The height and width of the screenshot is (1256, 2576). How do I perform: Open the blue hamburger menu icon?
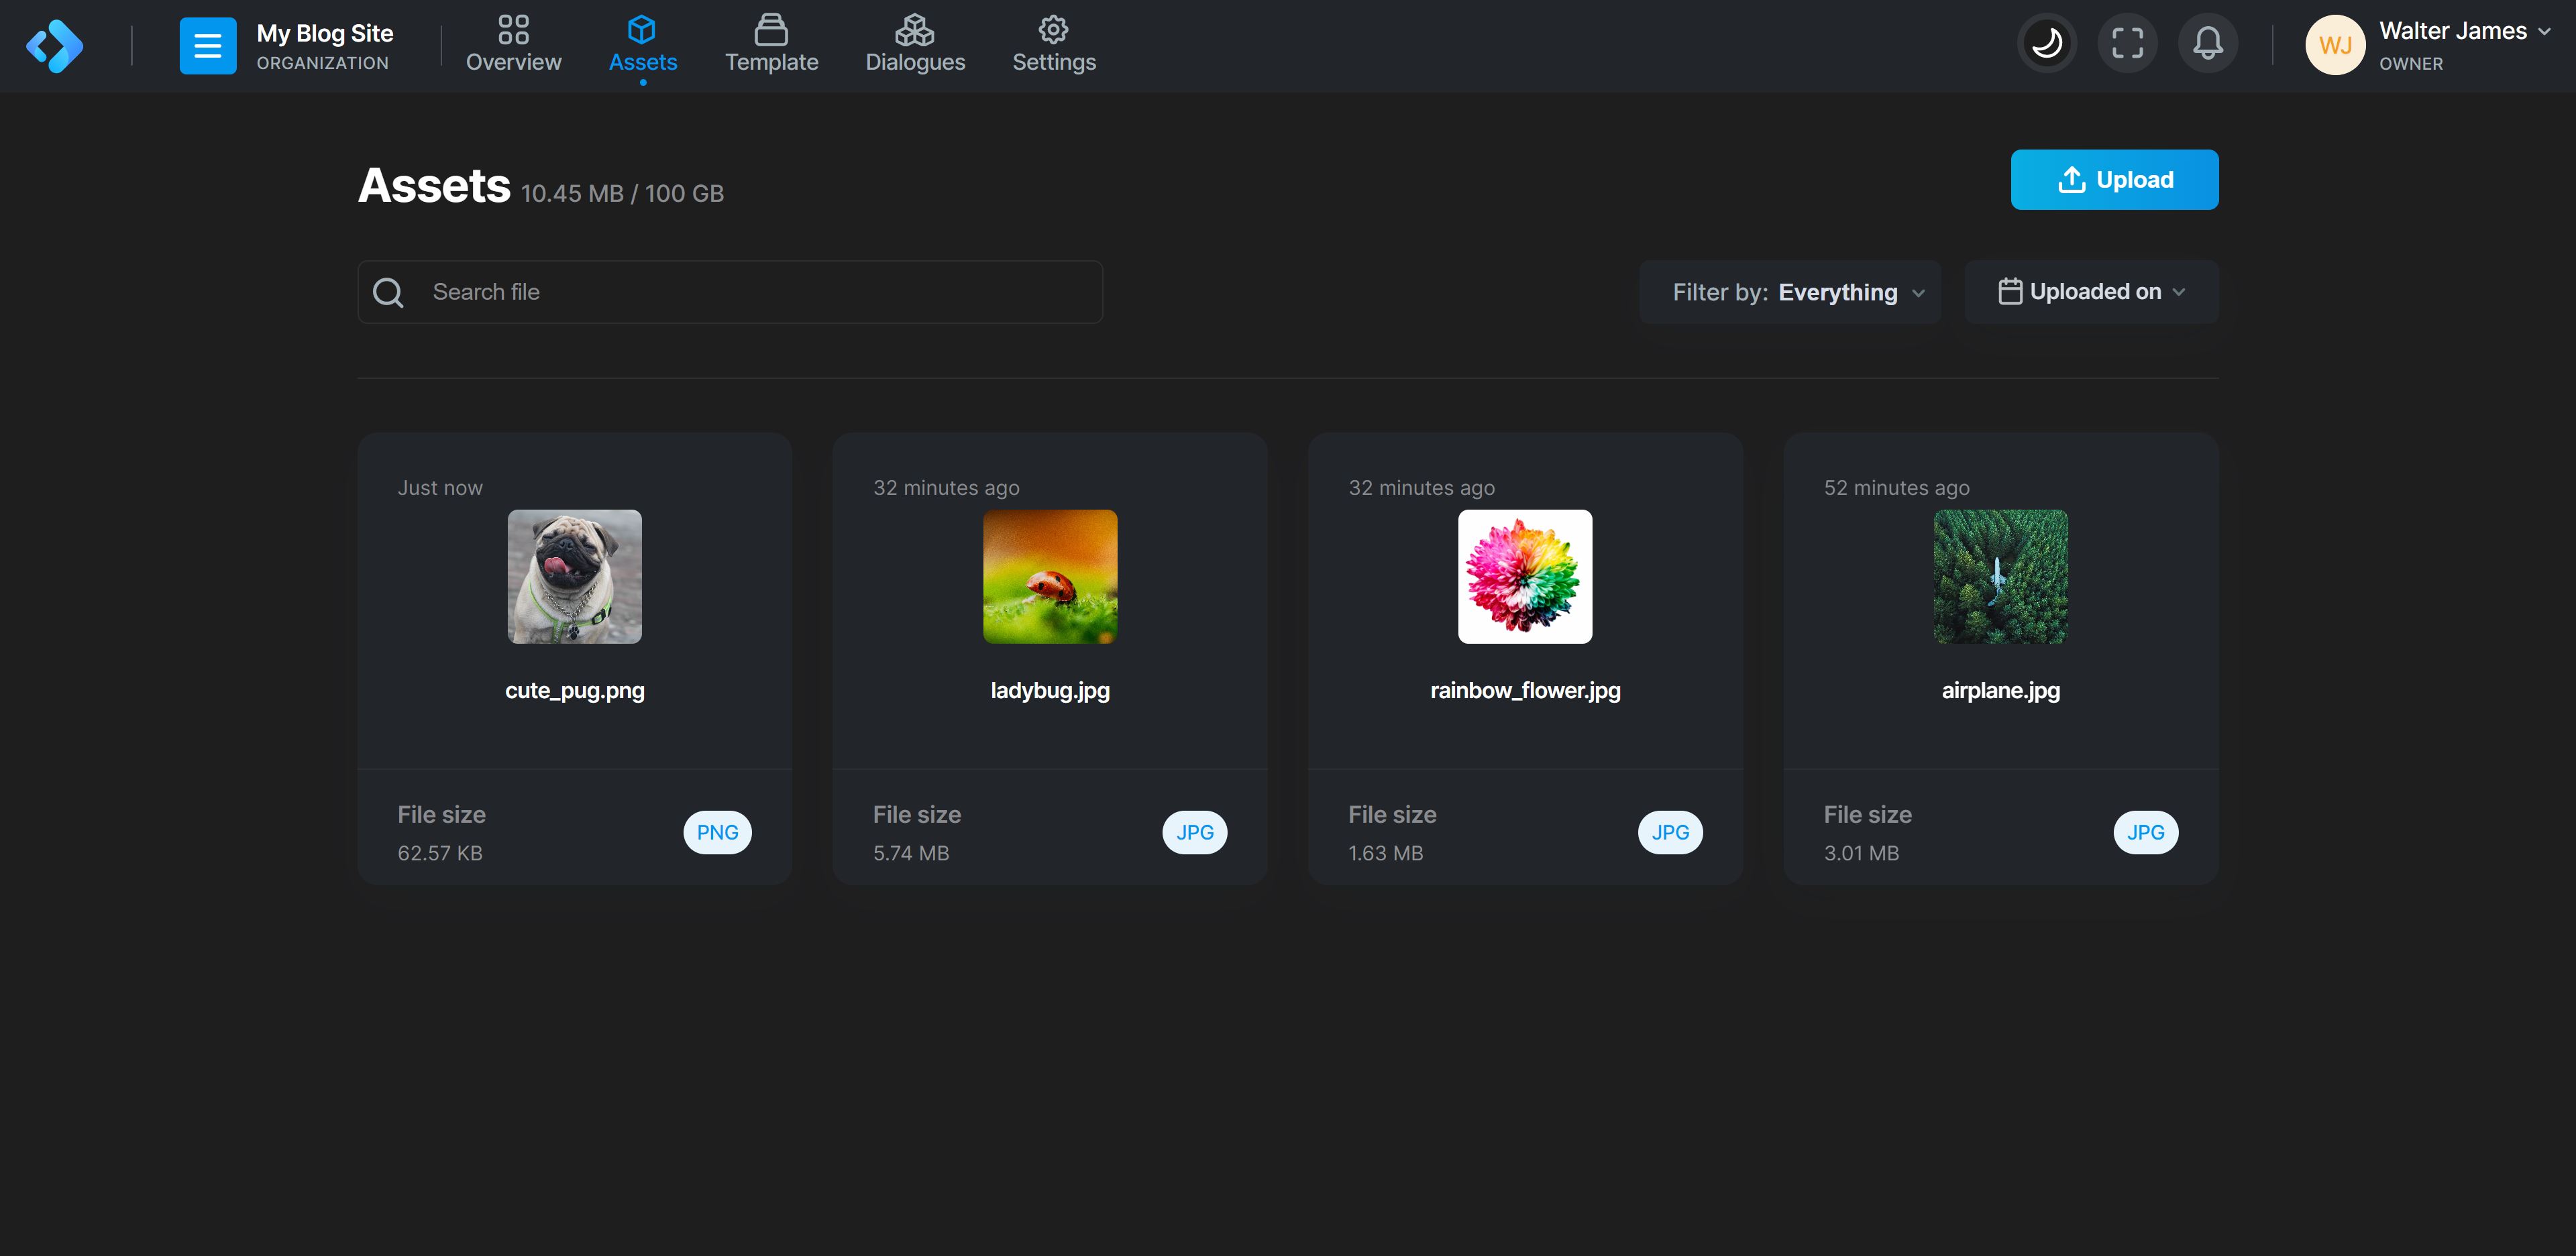pos(207,46)
